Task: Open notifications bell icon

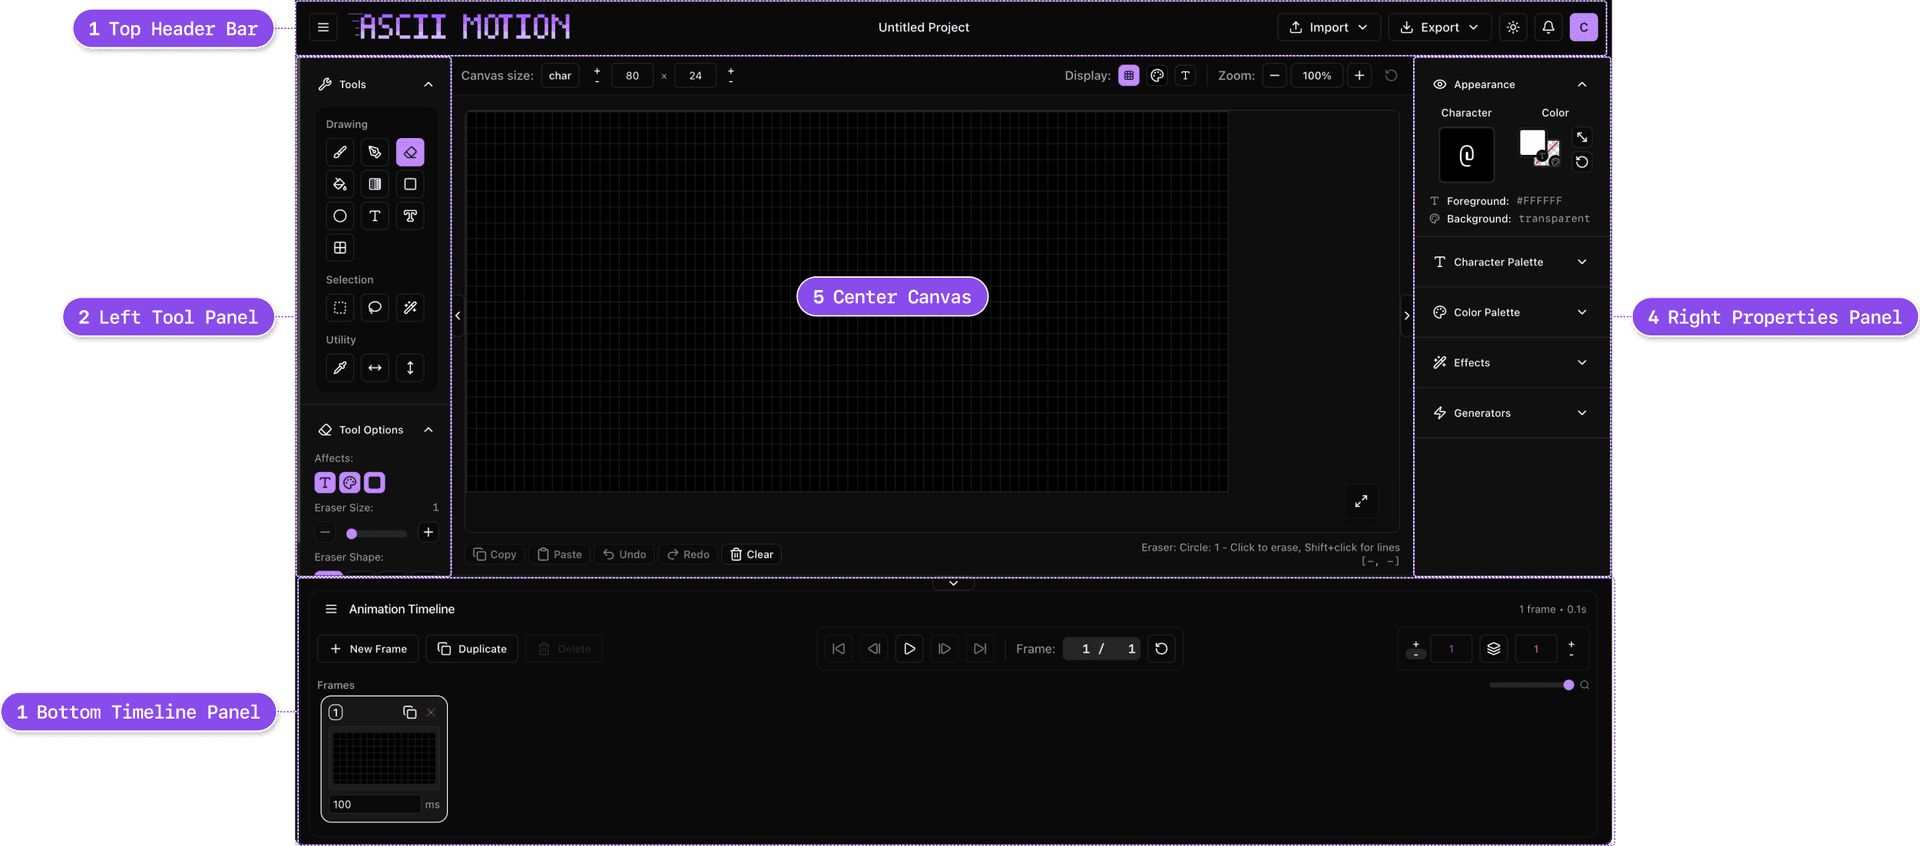Action: [1548, 27]
